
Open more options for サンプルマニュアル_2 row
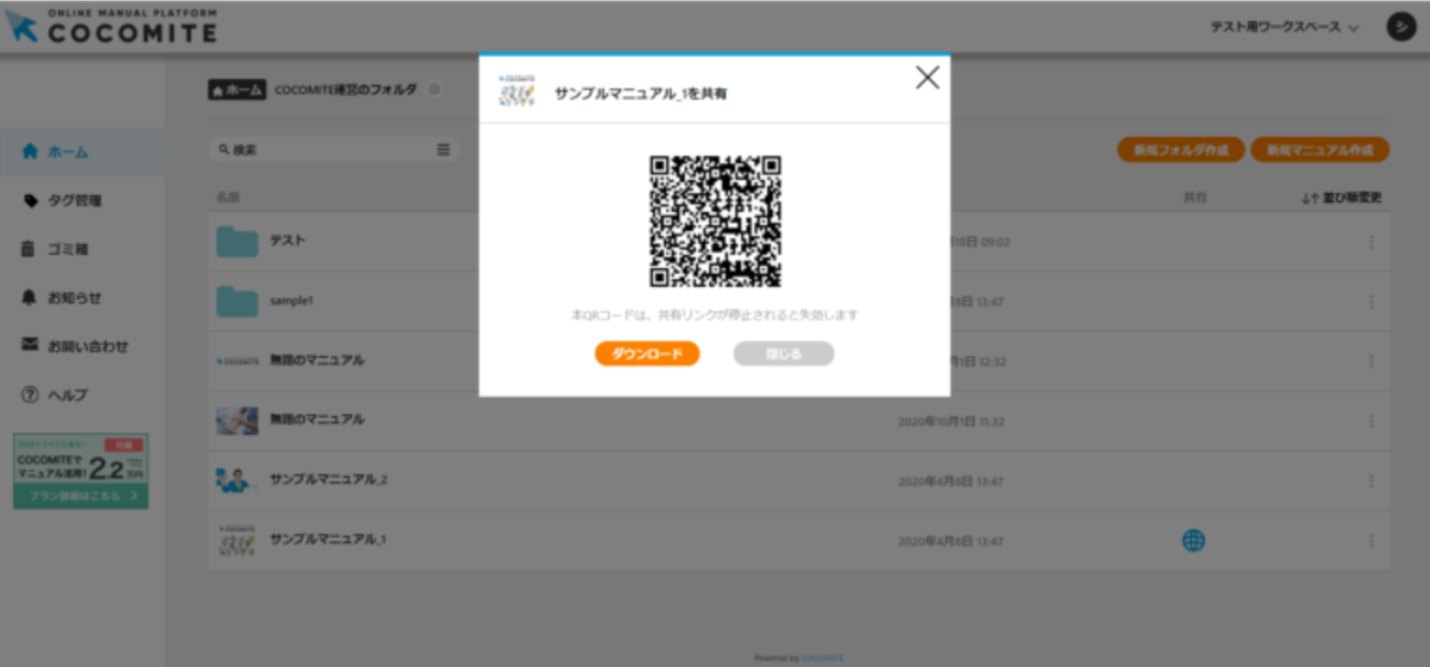click(1371, 481)
